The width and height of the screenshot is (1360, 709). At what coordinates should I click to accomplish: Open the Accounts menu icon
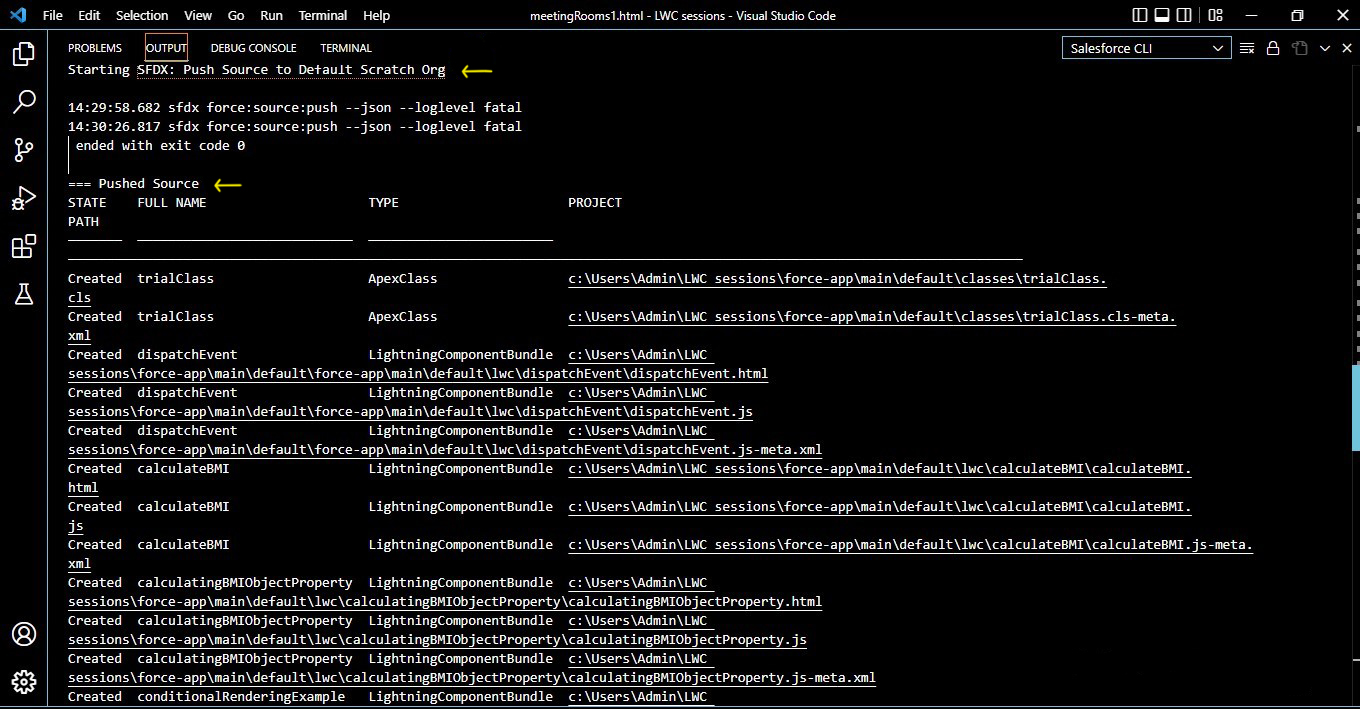[24, 634]
